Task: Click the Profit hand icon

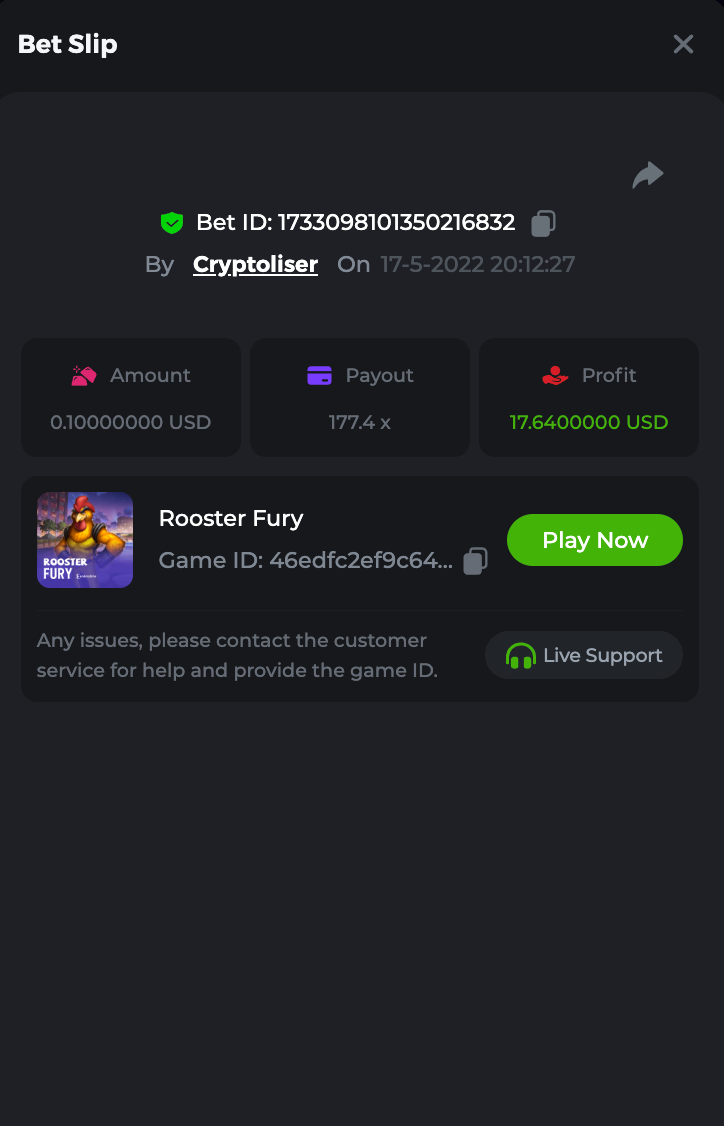Action: (555, 376)
